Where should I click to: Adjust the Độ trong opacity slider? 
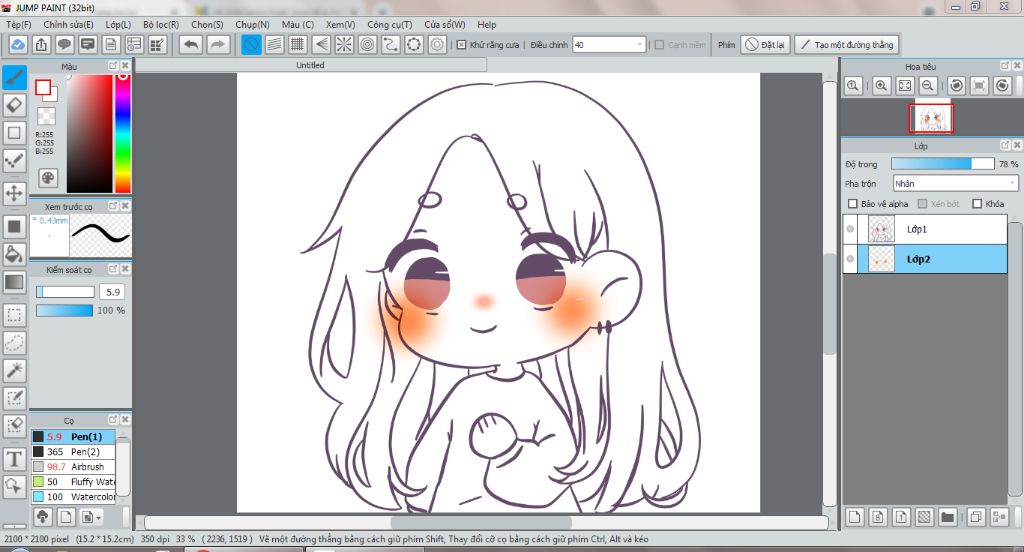tap(943, 164)
